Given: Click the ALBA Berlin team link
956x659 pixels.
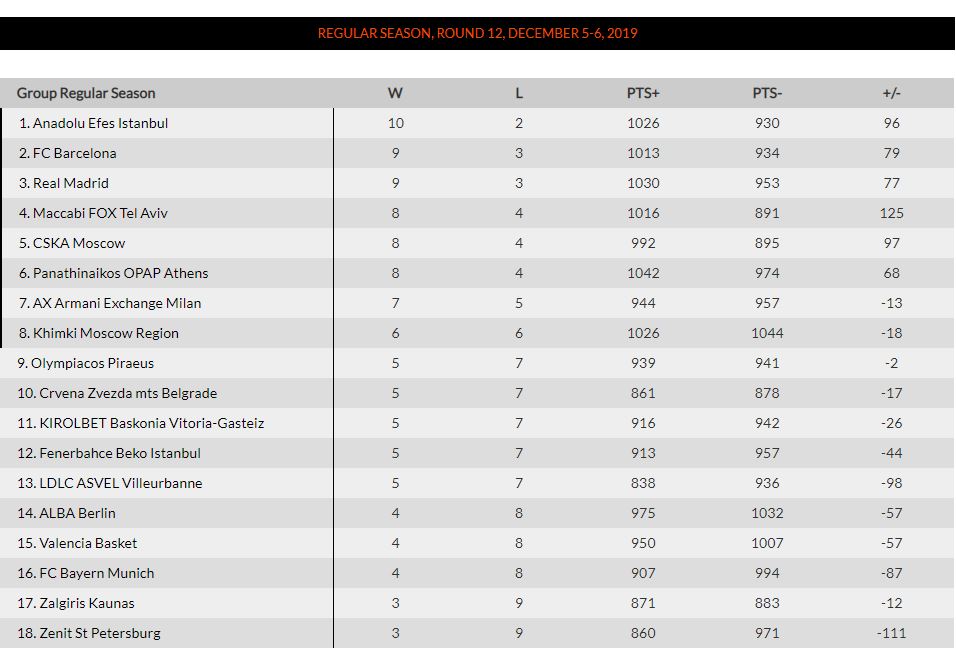Looking at the screenshot, I should tap(77, 513).
